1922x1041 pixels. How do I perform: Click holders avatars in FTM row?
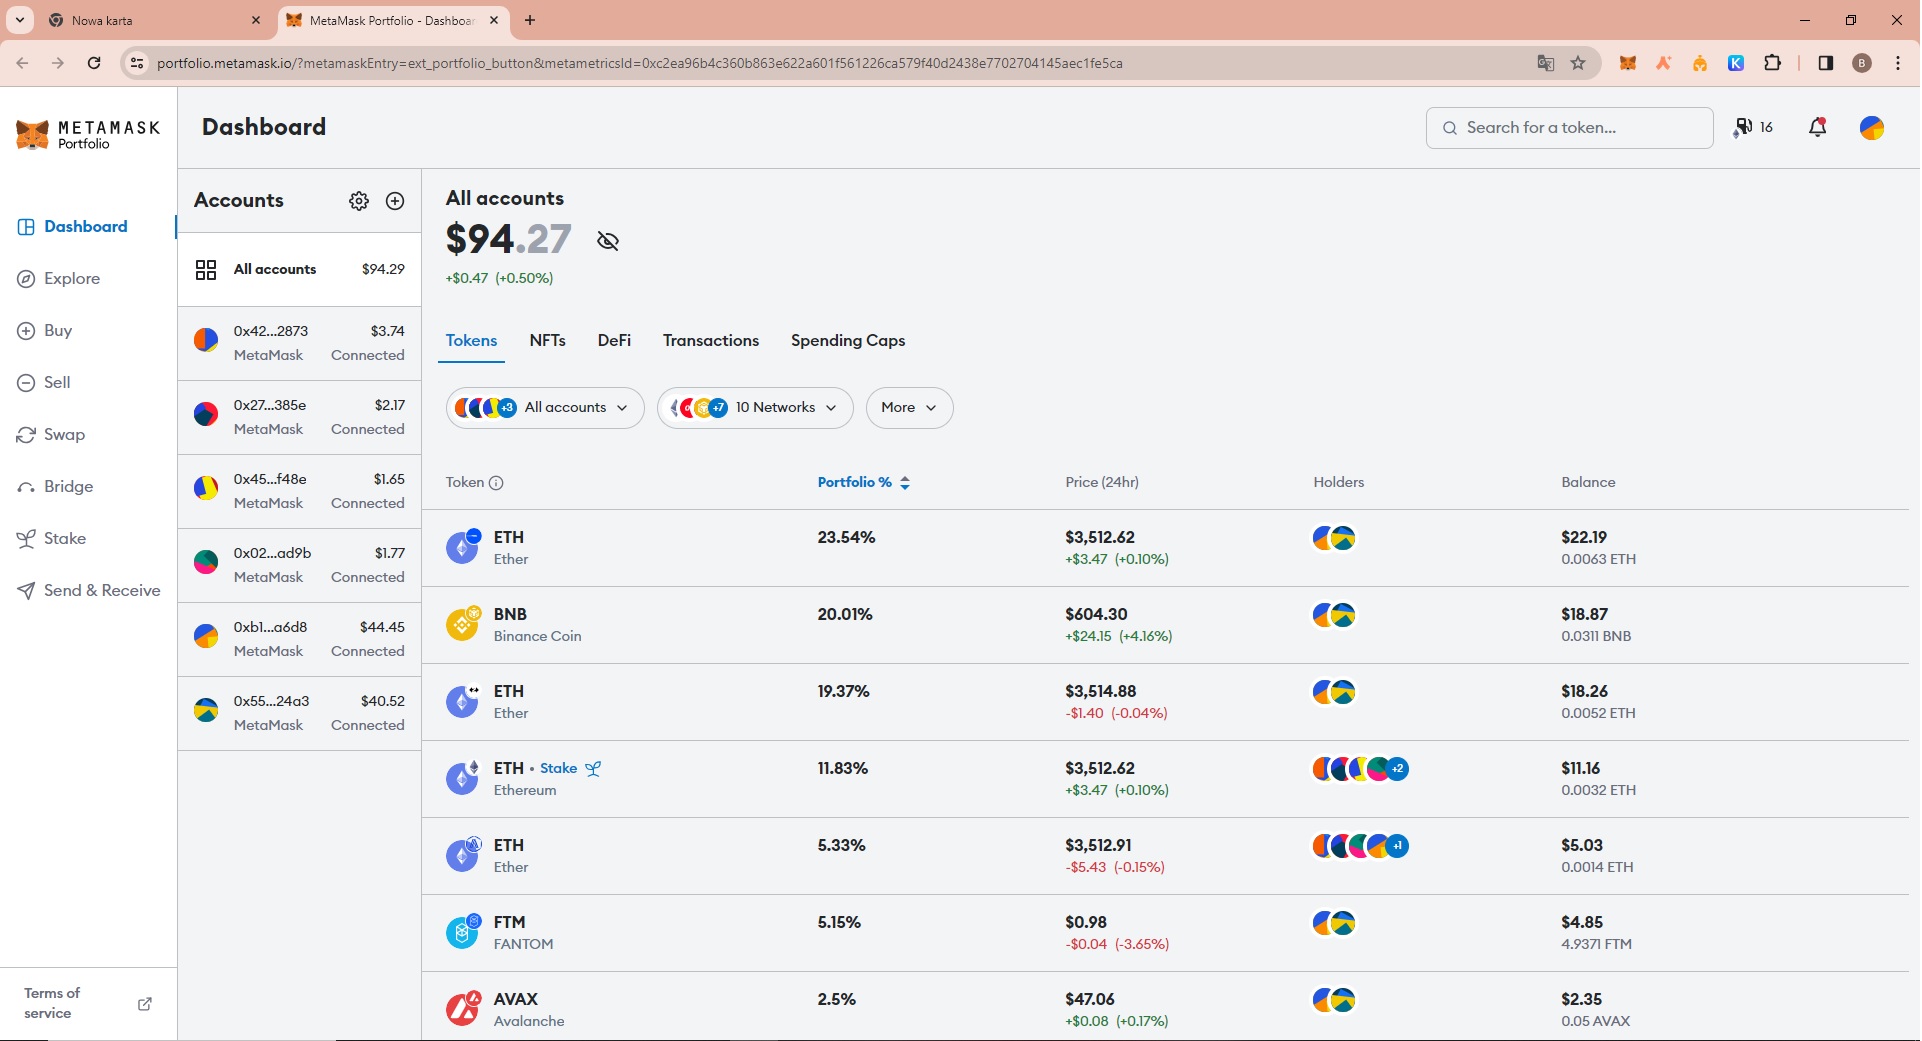coord(1334,923)
